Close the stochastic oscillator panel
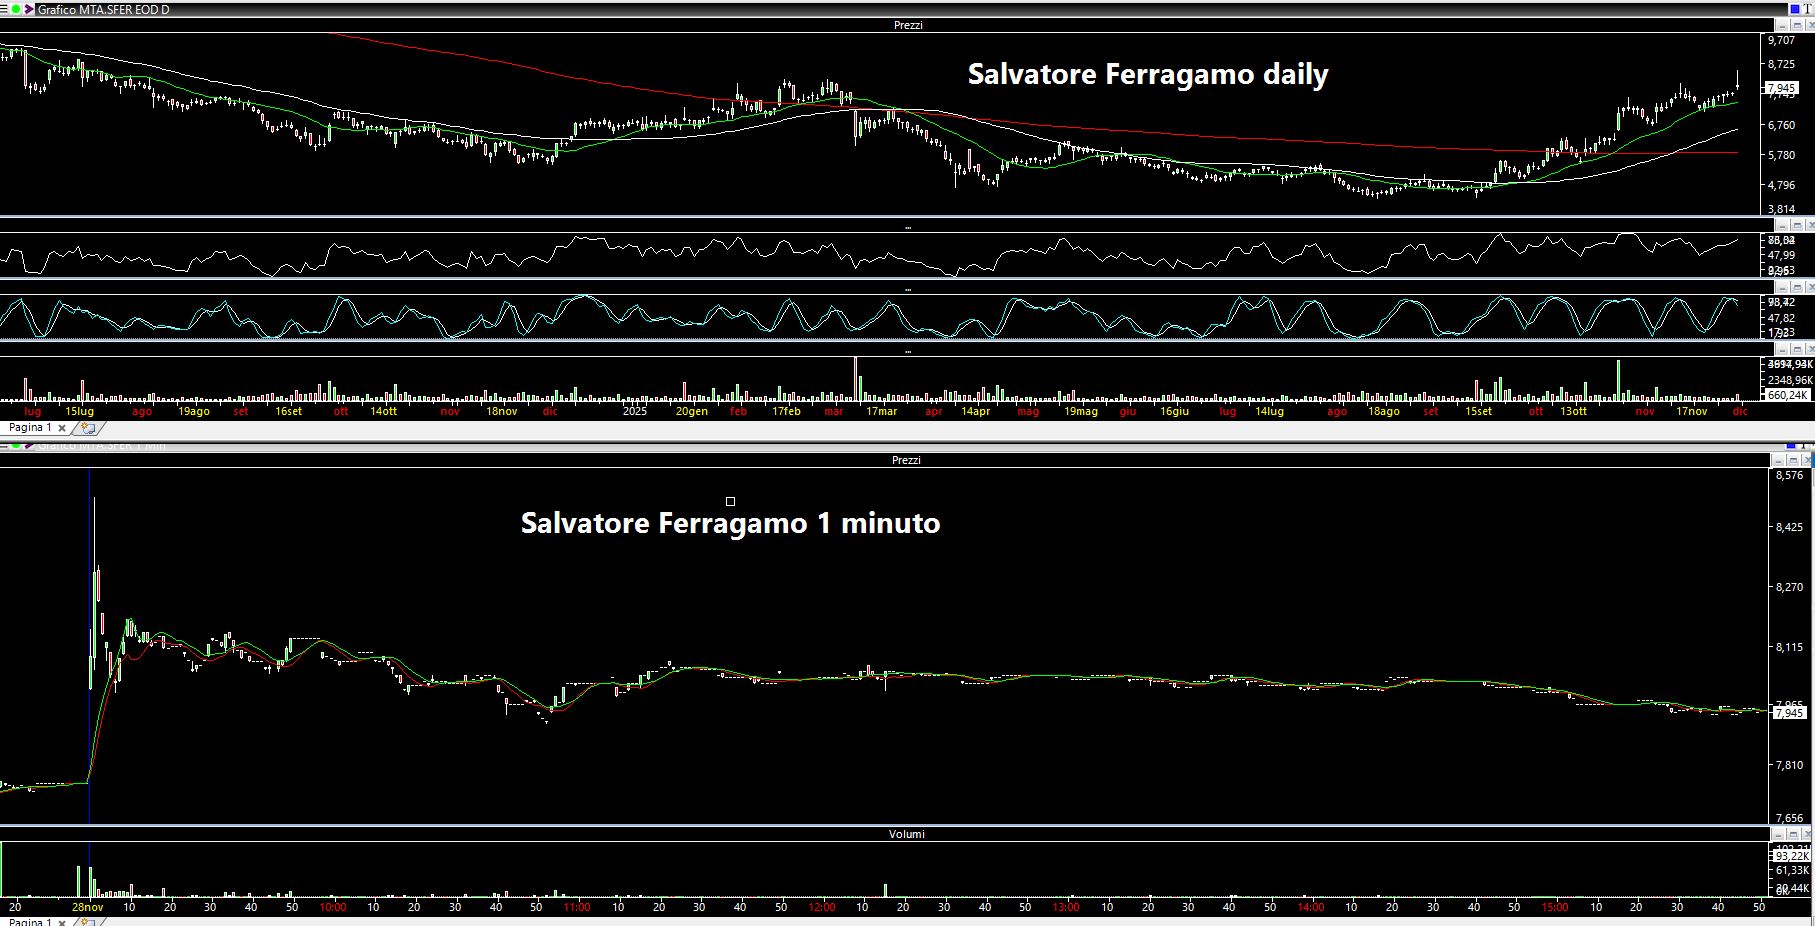 click(x=1809, y=287)
